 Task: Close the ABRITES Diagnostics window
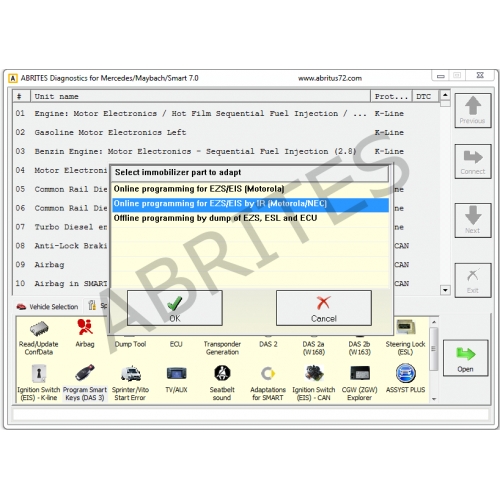pos(480,75)
